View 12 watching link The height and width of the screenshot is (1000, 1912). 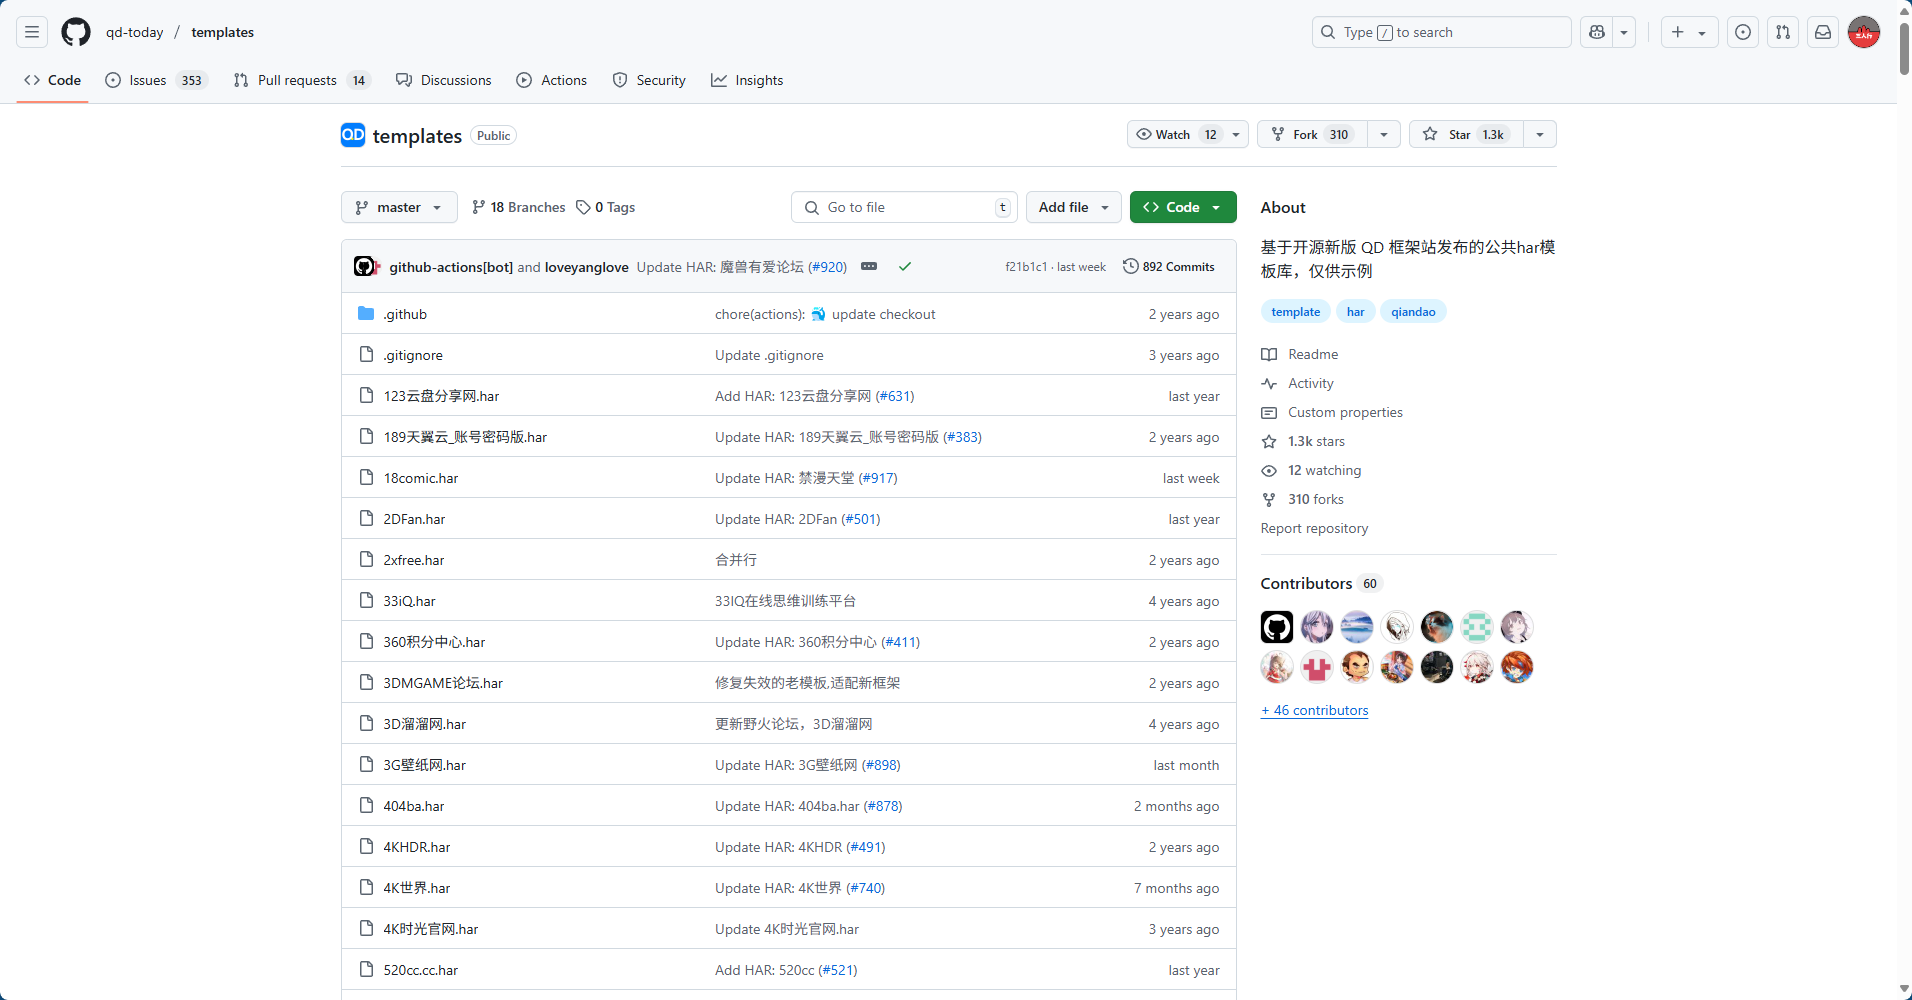pos(1311,470)
